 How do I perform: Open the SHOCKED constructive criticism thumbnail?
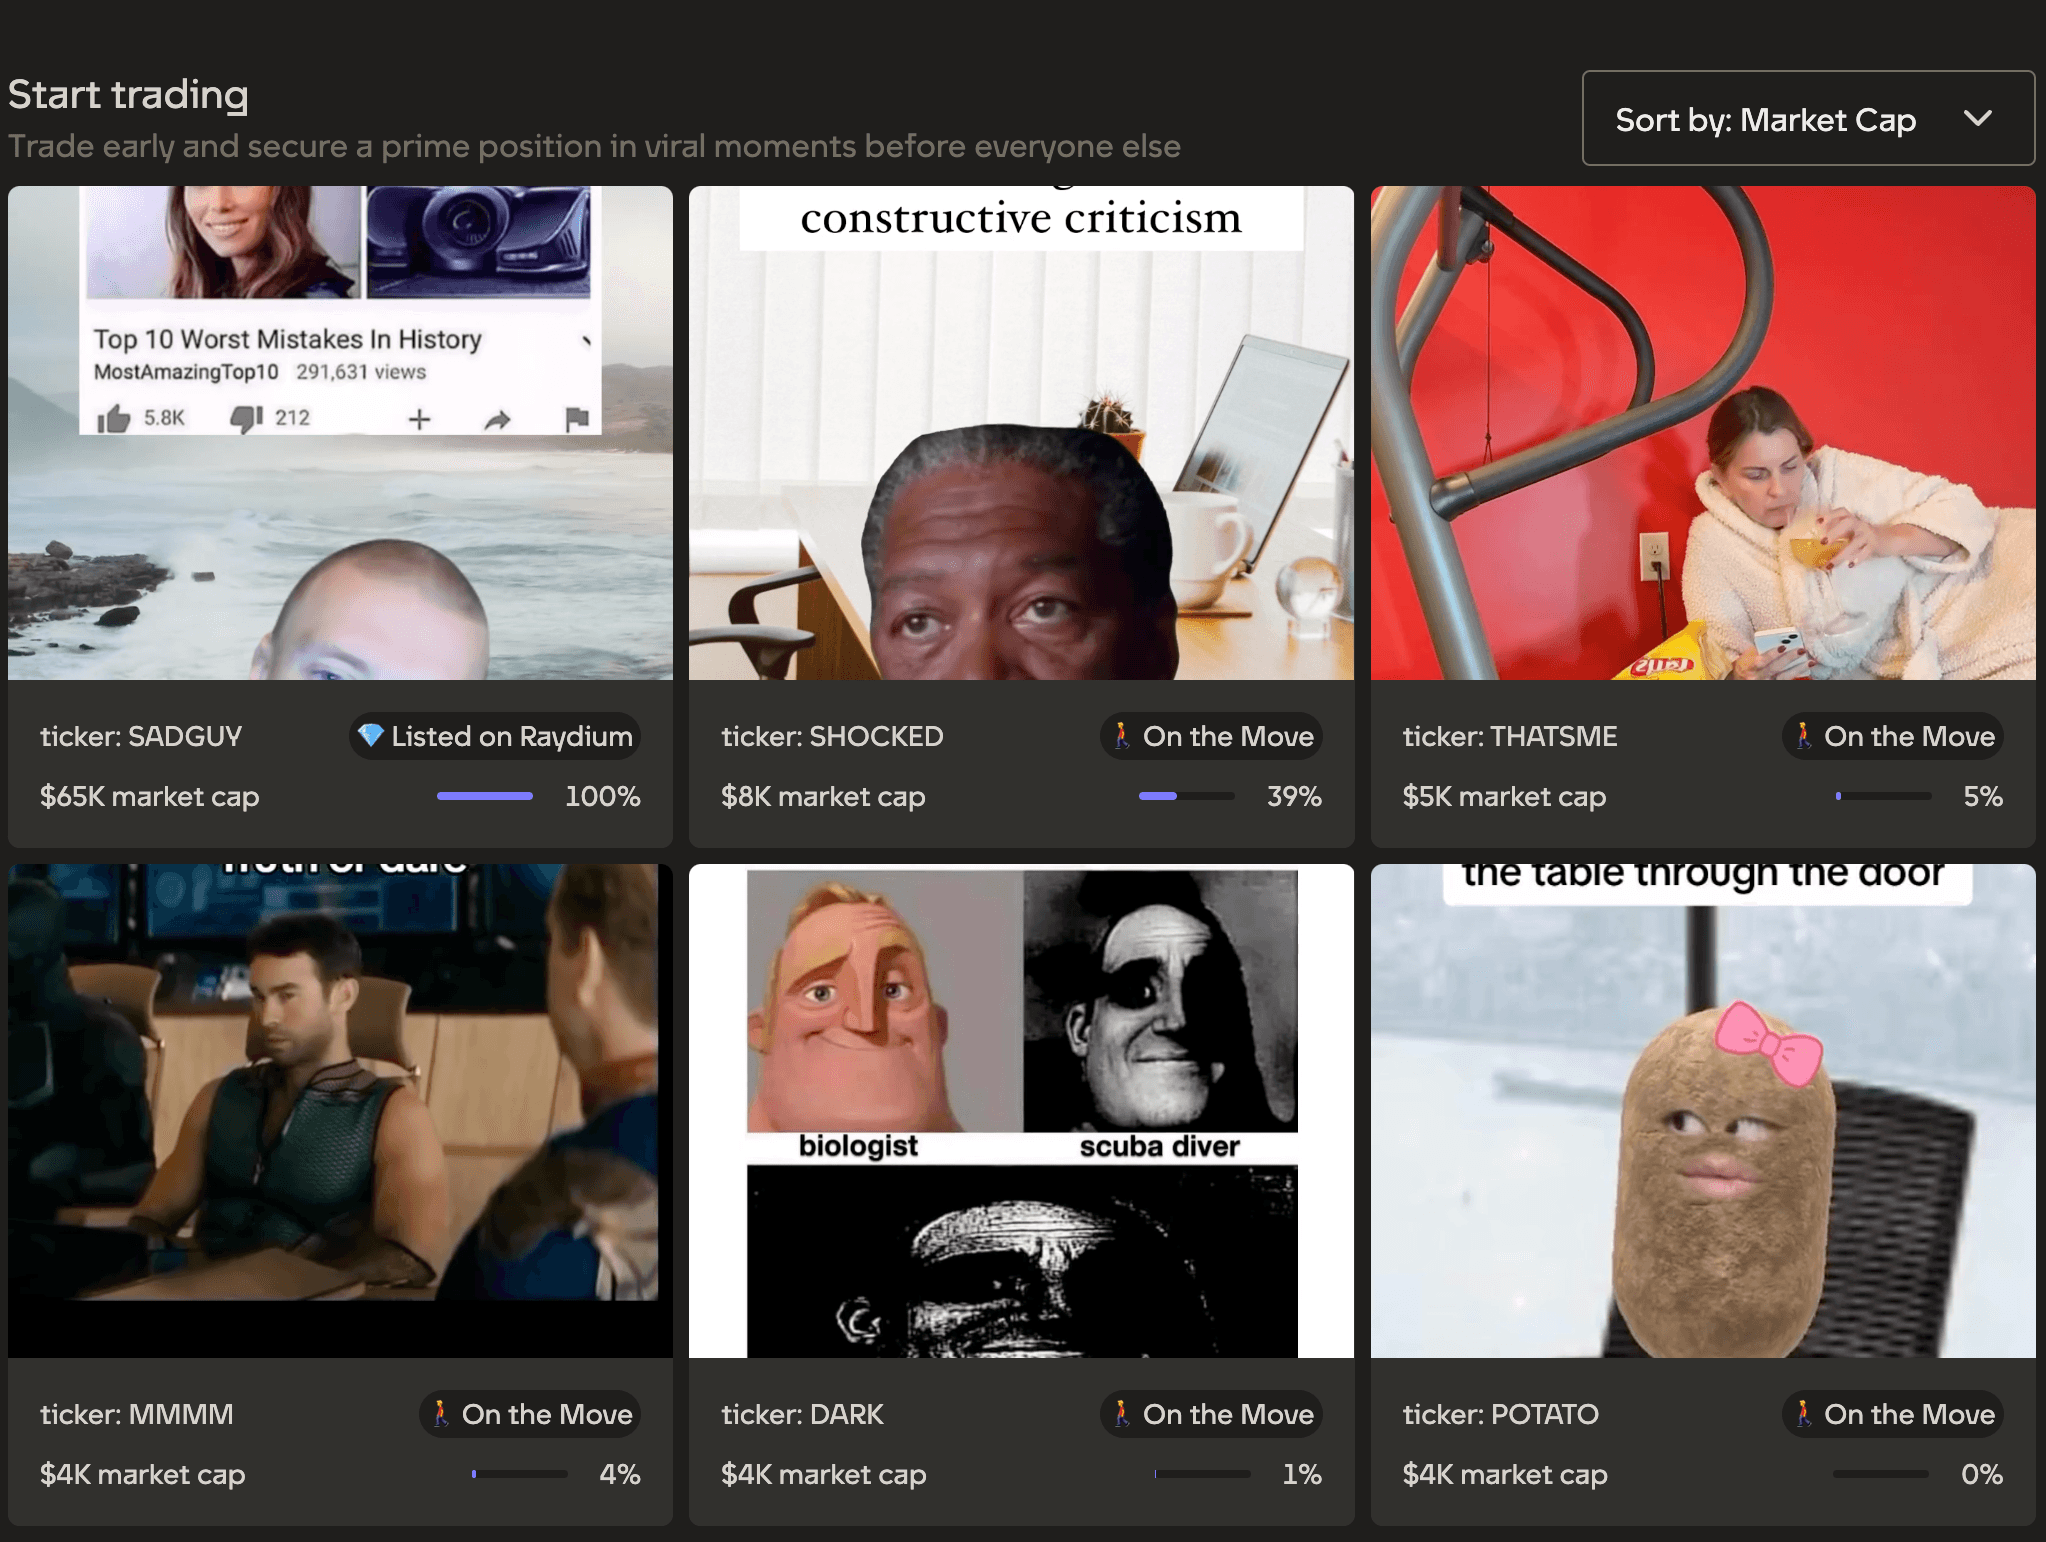pos(1021,433)
